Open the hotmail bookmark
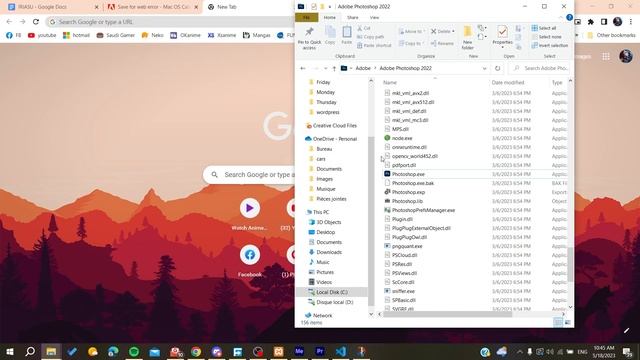The height and width of the screenshot is (360, 640). [76, 36]
